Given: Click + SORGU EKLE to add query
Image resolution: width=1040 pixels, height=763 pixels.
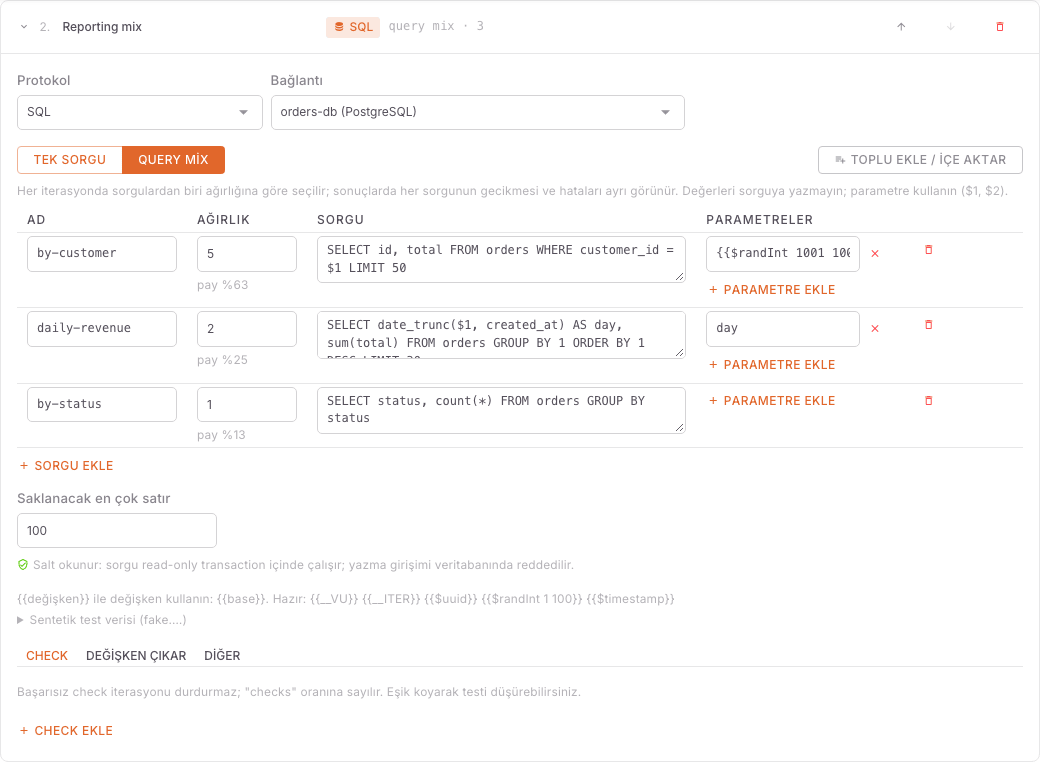Looking at the screenshot, I should 66,466.
